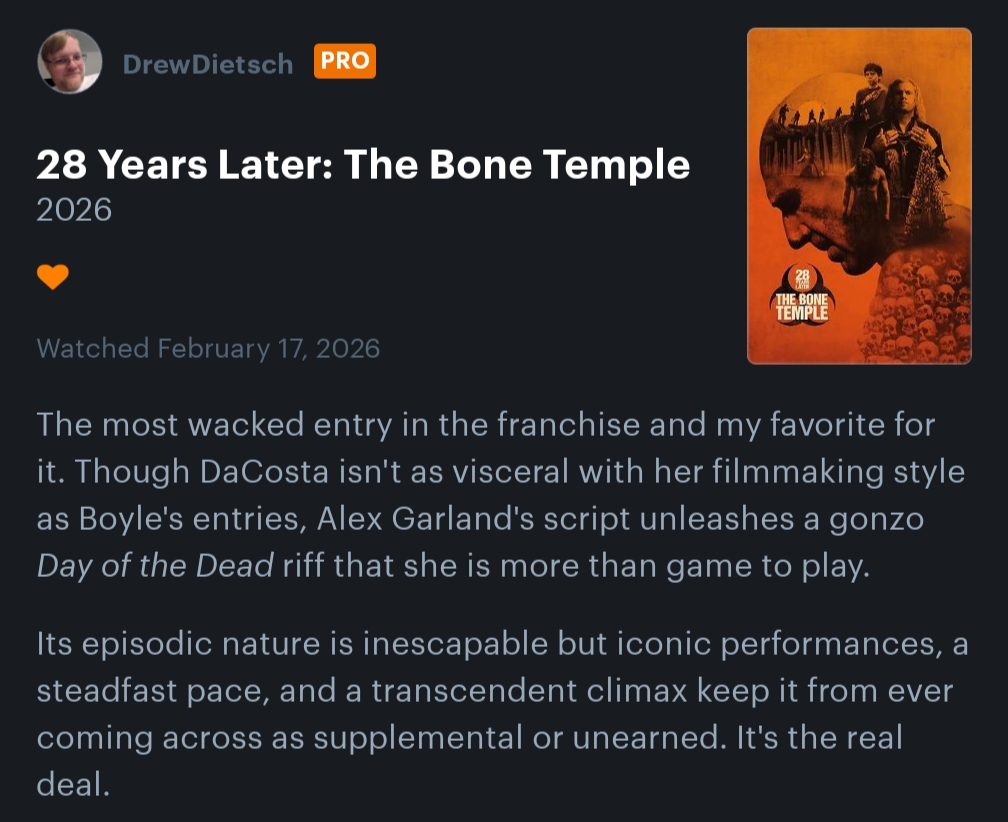1008x822 pixels.
Task: Click the Bone Temple title text on the poster
Action: click(802, 308)
